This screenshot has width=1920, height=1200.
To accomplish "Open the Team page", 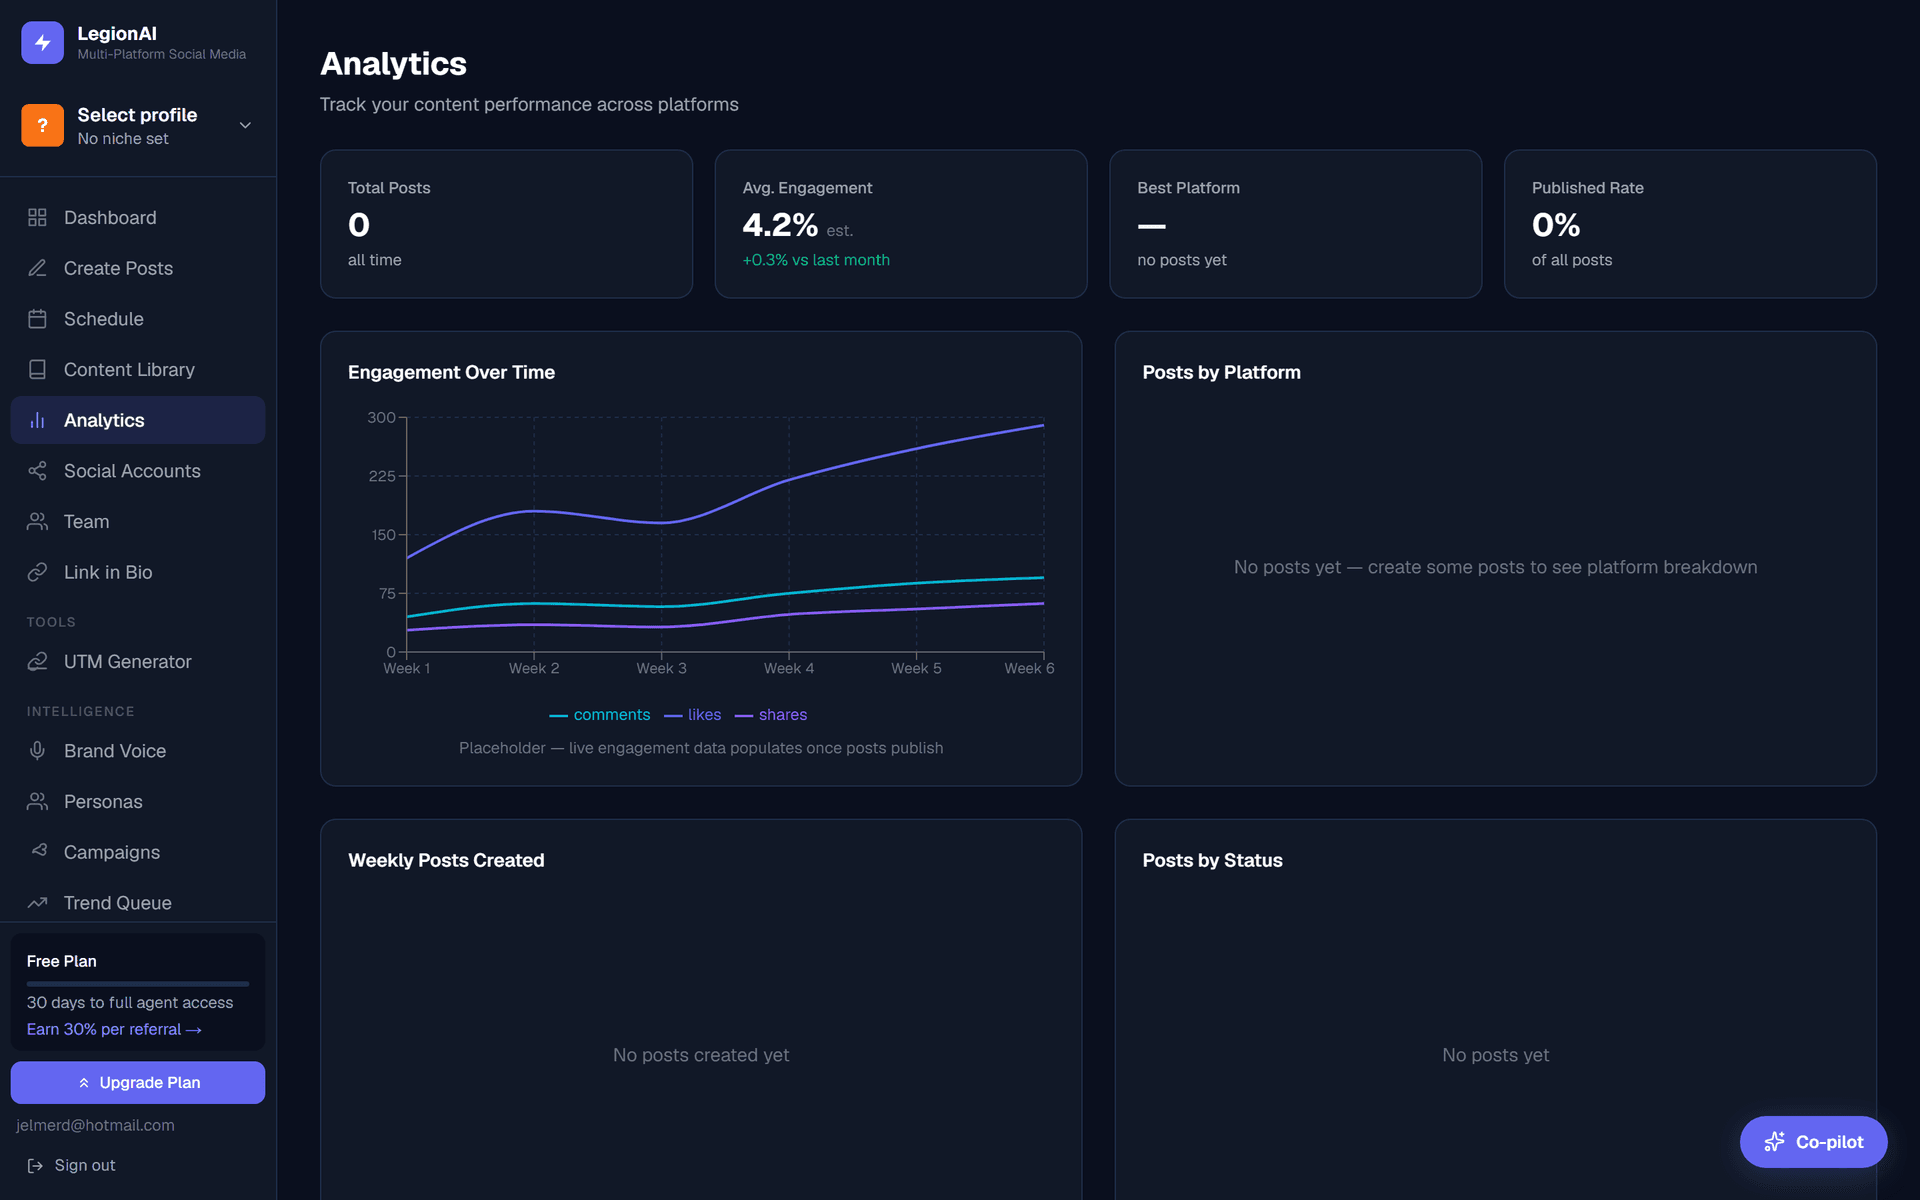I will (x=138, y=521).
